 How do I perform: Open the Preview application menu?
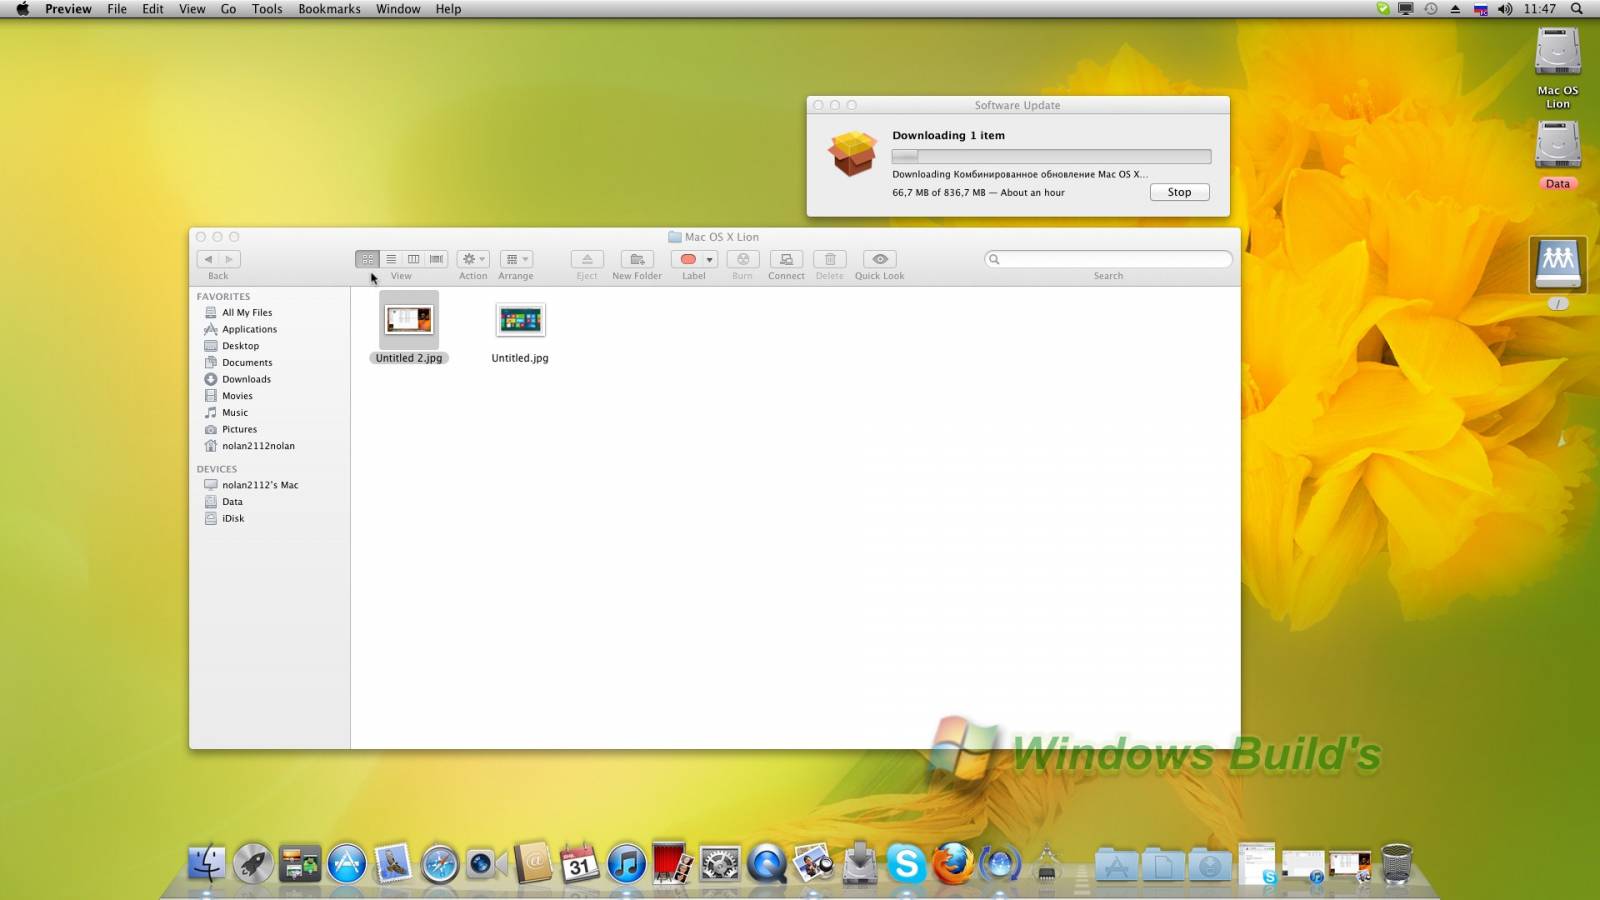(x=68, y=9)
